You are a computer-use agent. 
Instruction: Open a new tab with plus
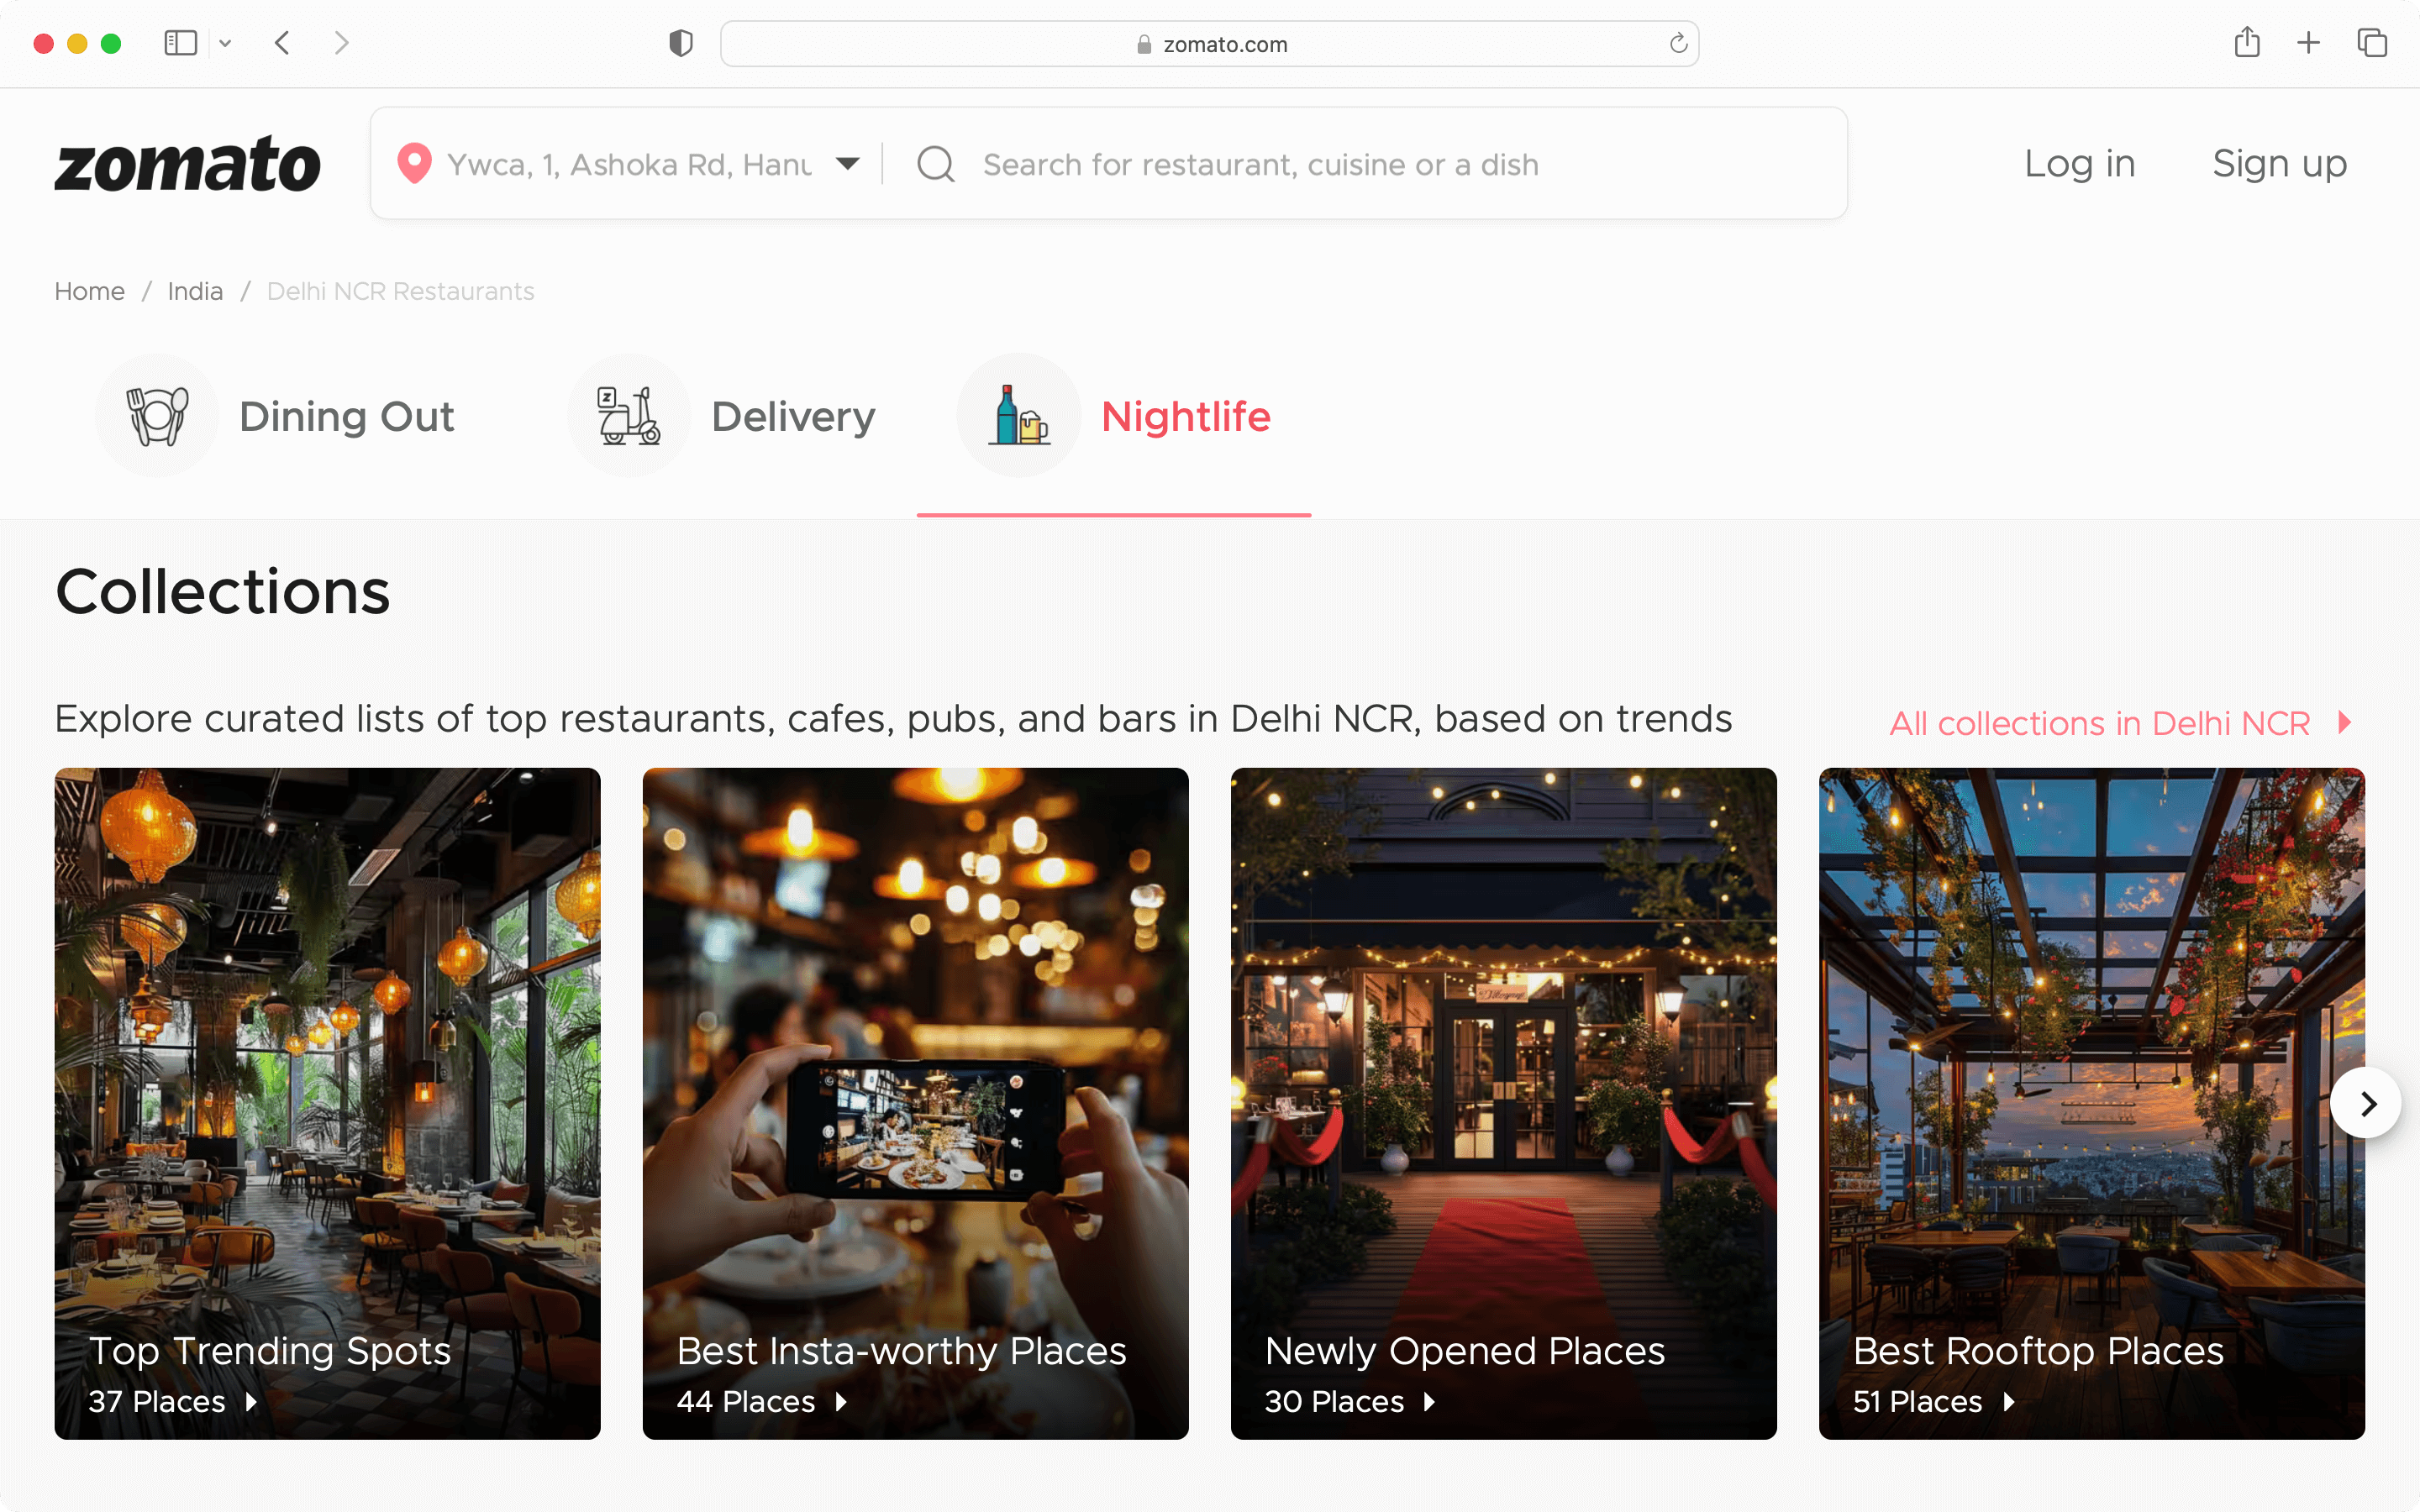(2308, 43)
